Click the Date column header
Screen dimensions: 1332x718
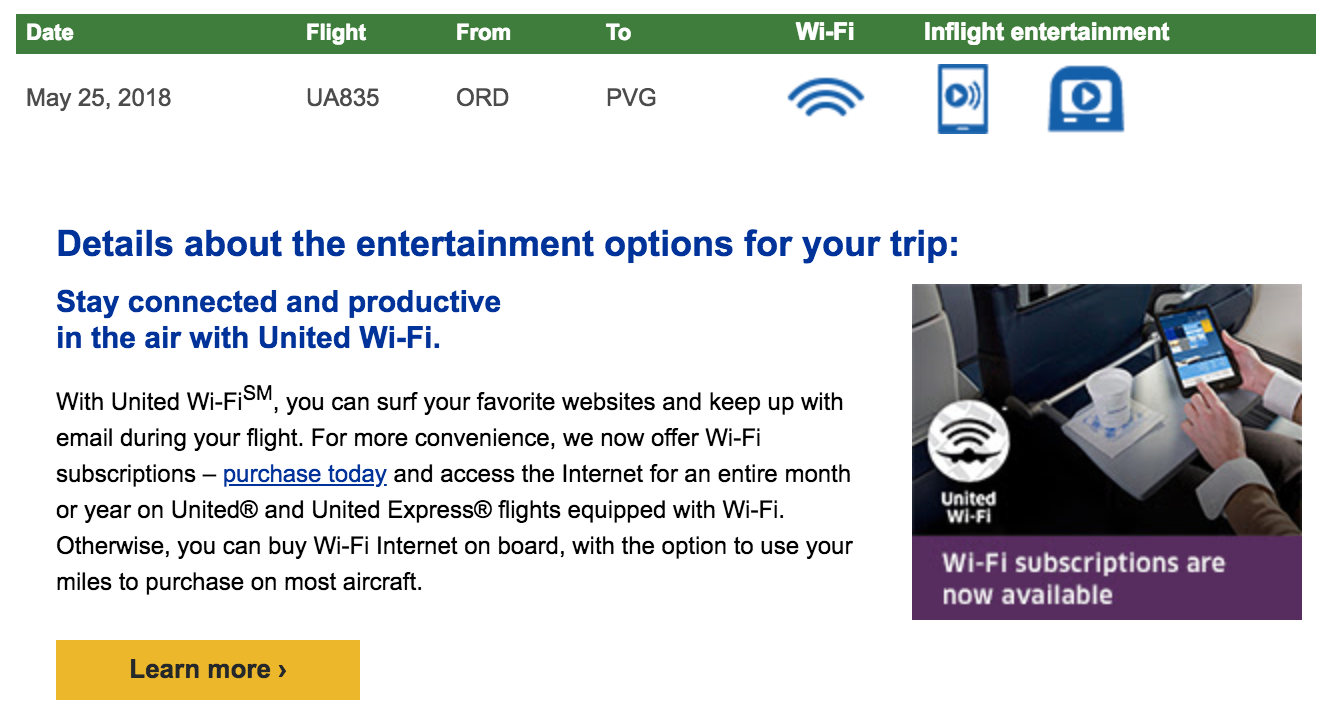[x=50, y=32]
